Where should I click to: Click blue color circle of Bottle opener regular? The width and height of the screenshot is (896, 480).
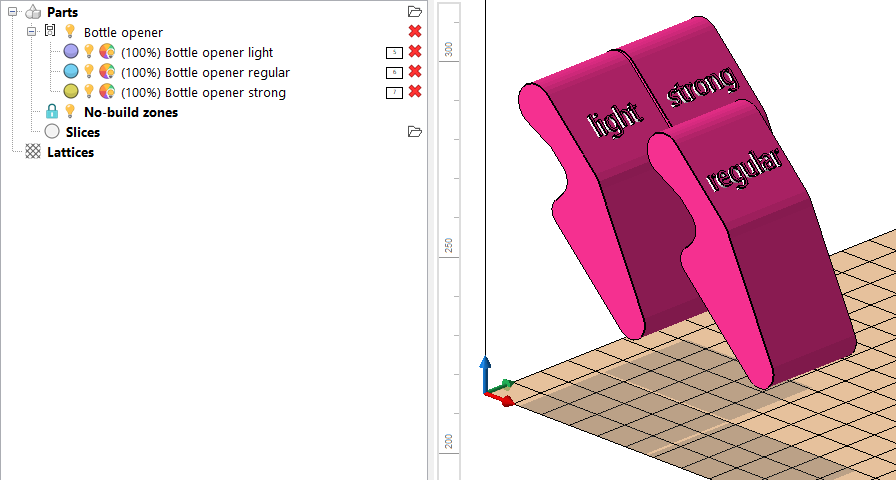71,71
